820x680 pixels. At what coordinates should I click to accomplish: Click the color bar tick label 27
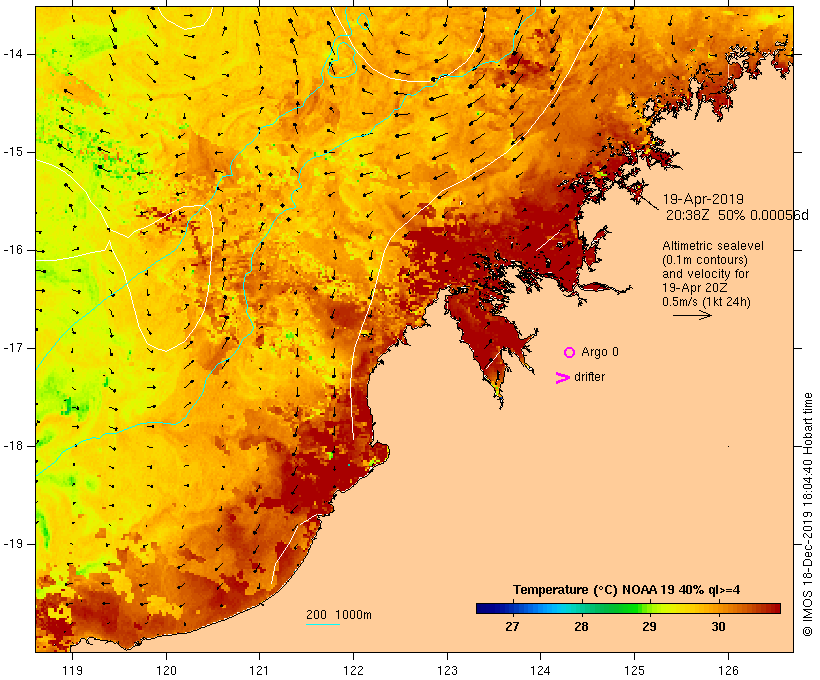pos(512,627)
